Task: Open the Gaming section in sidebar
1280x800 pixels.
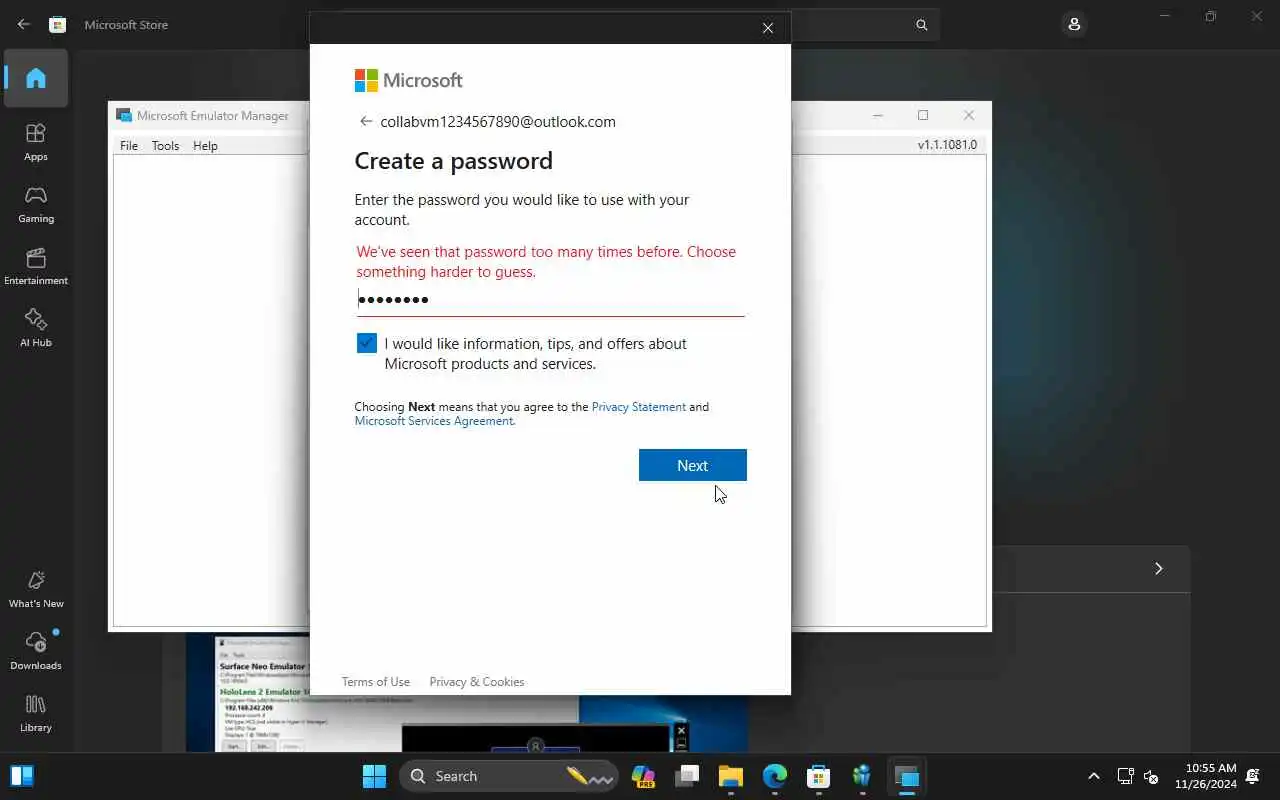Action: pyautogui.click(x=36, y=204)
